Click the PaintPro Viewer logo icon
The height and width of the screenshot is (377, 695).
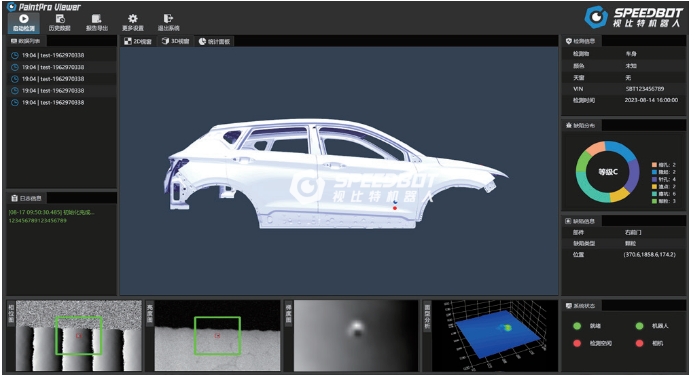(x=12, y=7)
